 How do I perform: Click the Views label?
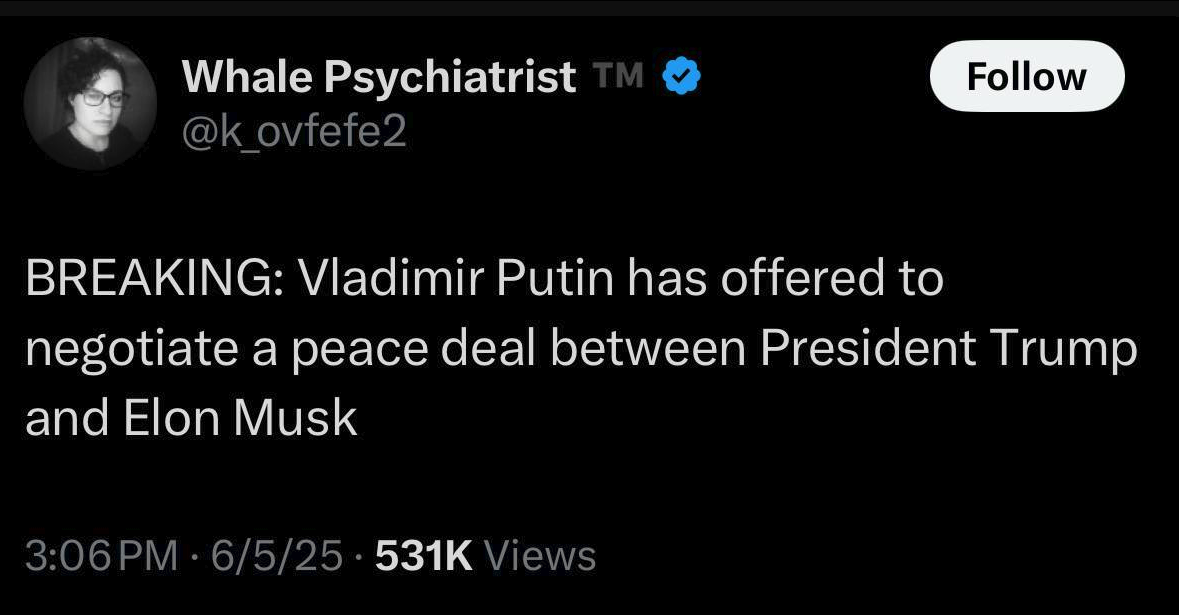click(x=540, y=556)
